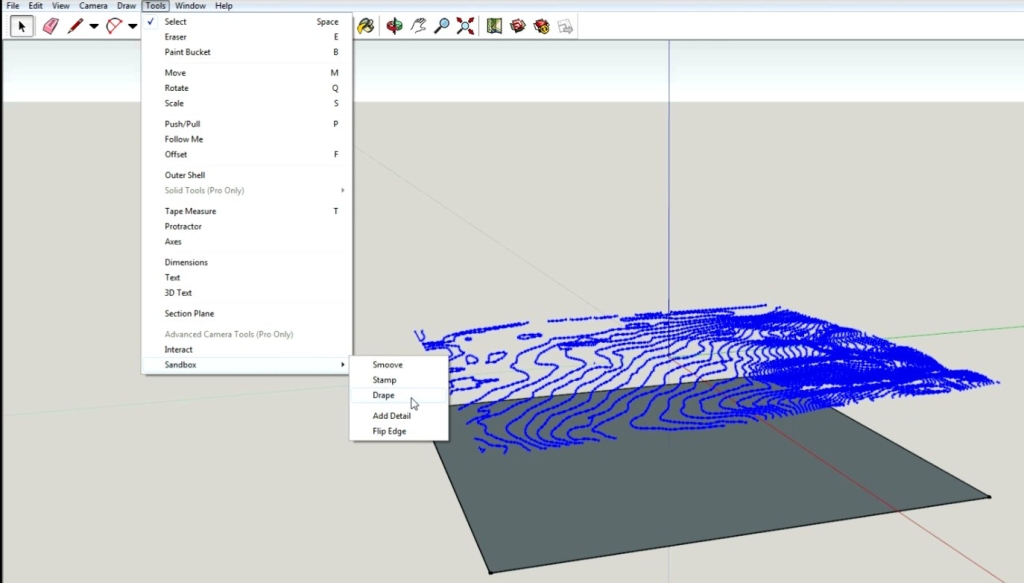Open the Arc tool dropdown arrow
The height and width of the screenshot is (583, 1024).
tap(133, 26)
